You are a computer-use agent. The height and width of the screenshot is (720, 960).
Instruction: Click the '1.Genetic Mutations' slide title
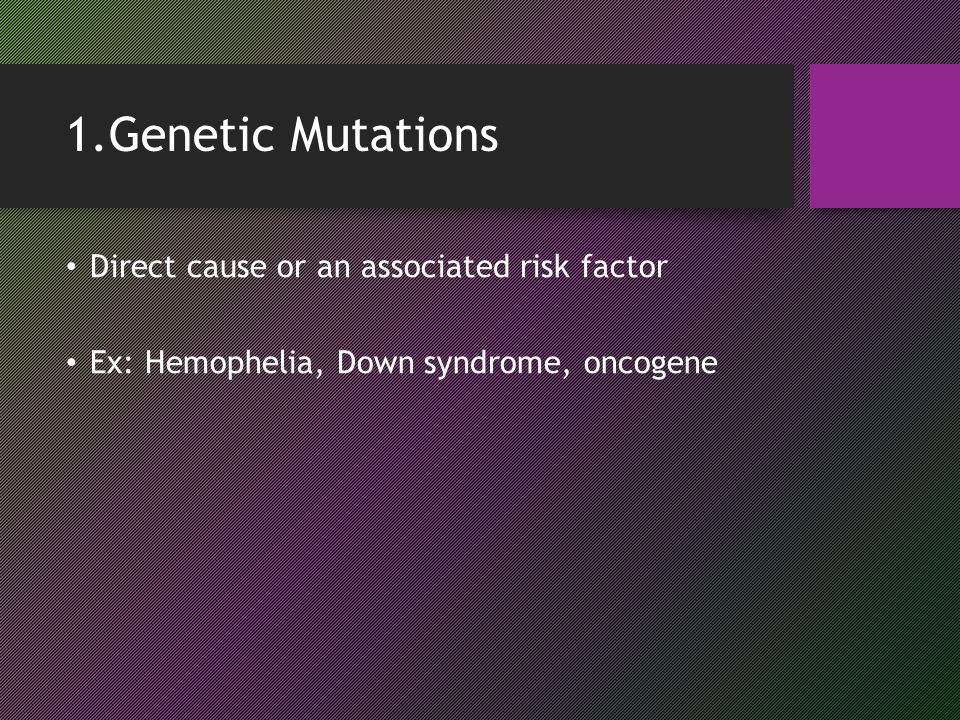(x=283, y=135)
